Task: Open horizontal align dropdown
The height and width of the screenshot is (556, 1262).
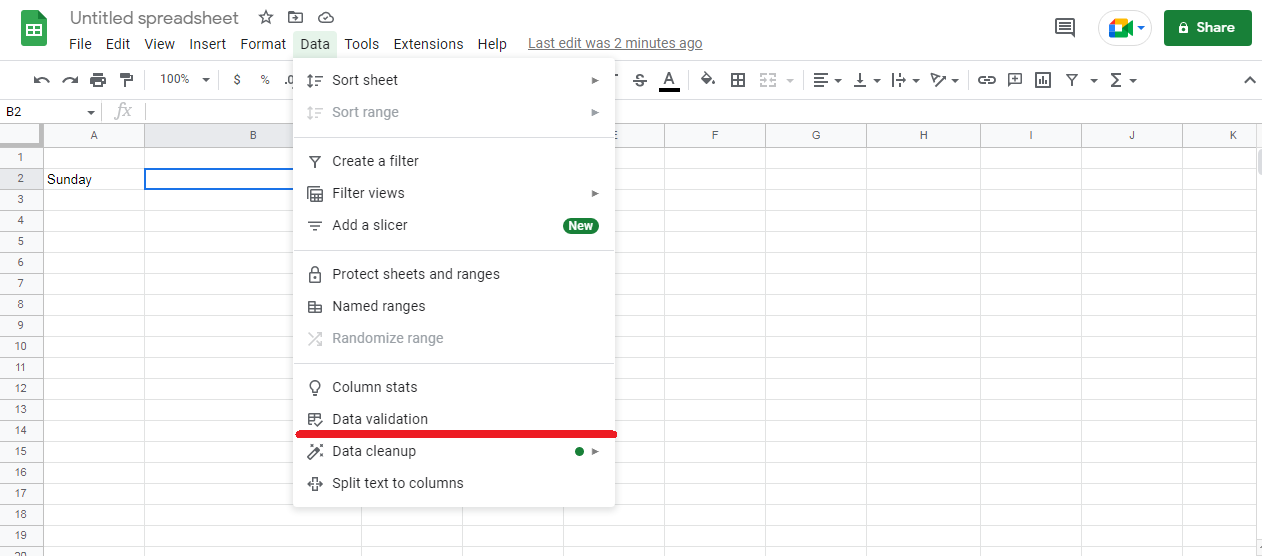Action: tap(827, 80)
